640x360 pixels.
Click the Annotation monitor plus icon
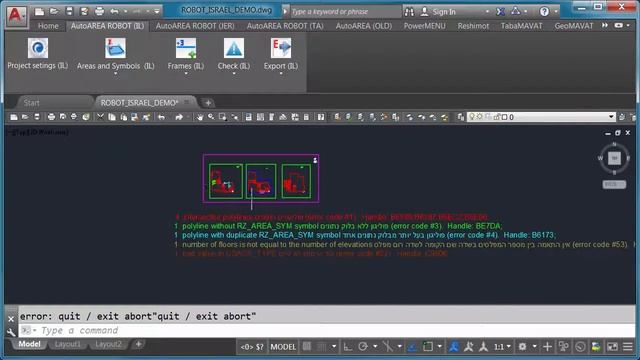547,347
